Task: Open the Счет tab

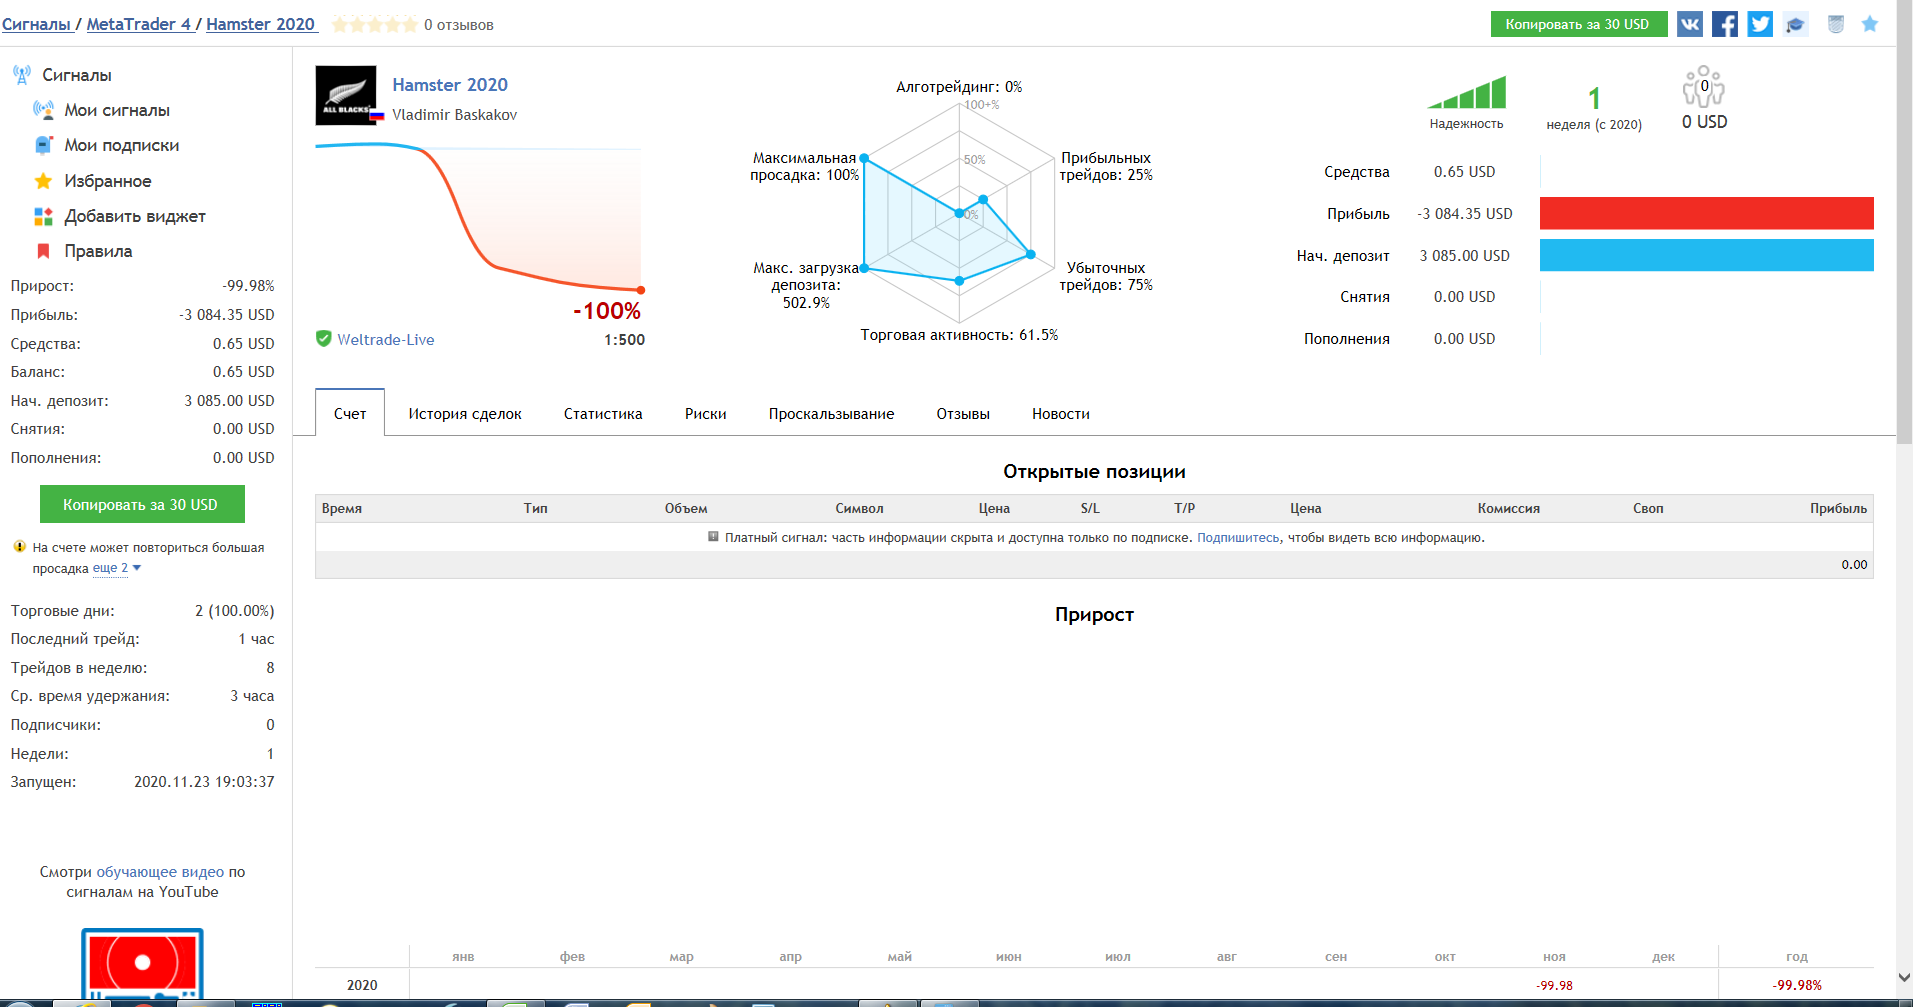Action: [350, 413]
